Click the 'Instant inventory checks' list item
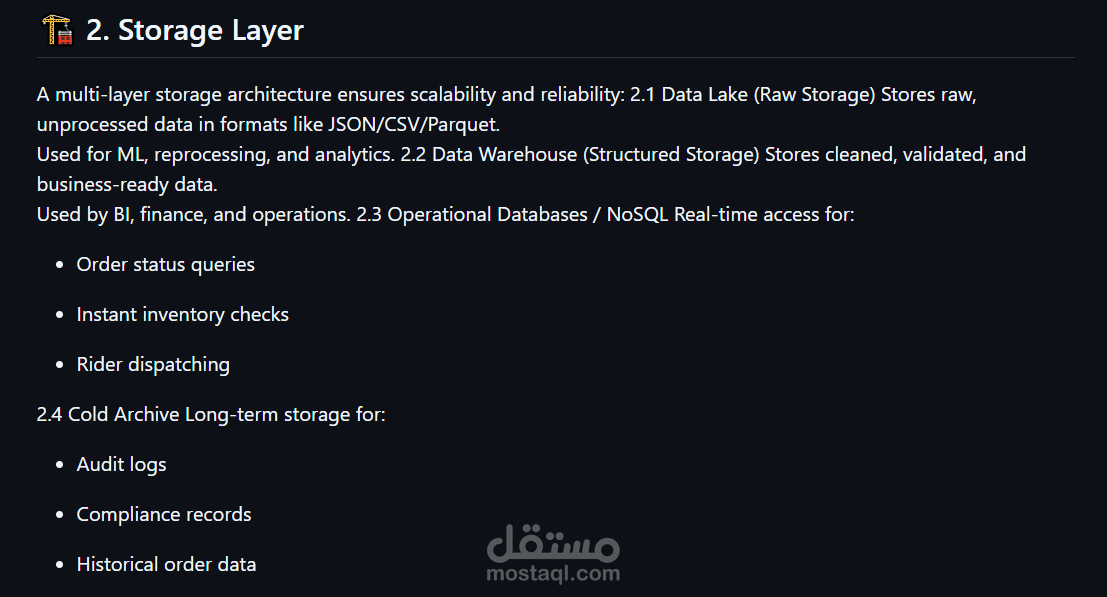Screen dimensions: 1107x597 [x=182, y=314]
